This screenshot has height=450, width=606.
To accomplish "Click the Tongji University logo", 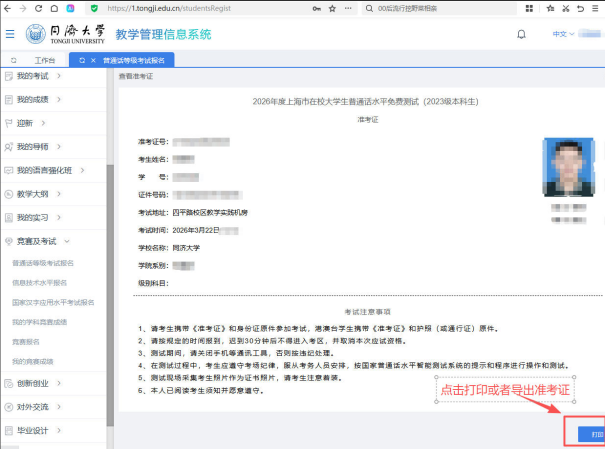I will point(65,34).
